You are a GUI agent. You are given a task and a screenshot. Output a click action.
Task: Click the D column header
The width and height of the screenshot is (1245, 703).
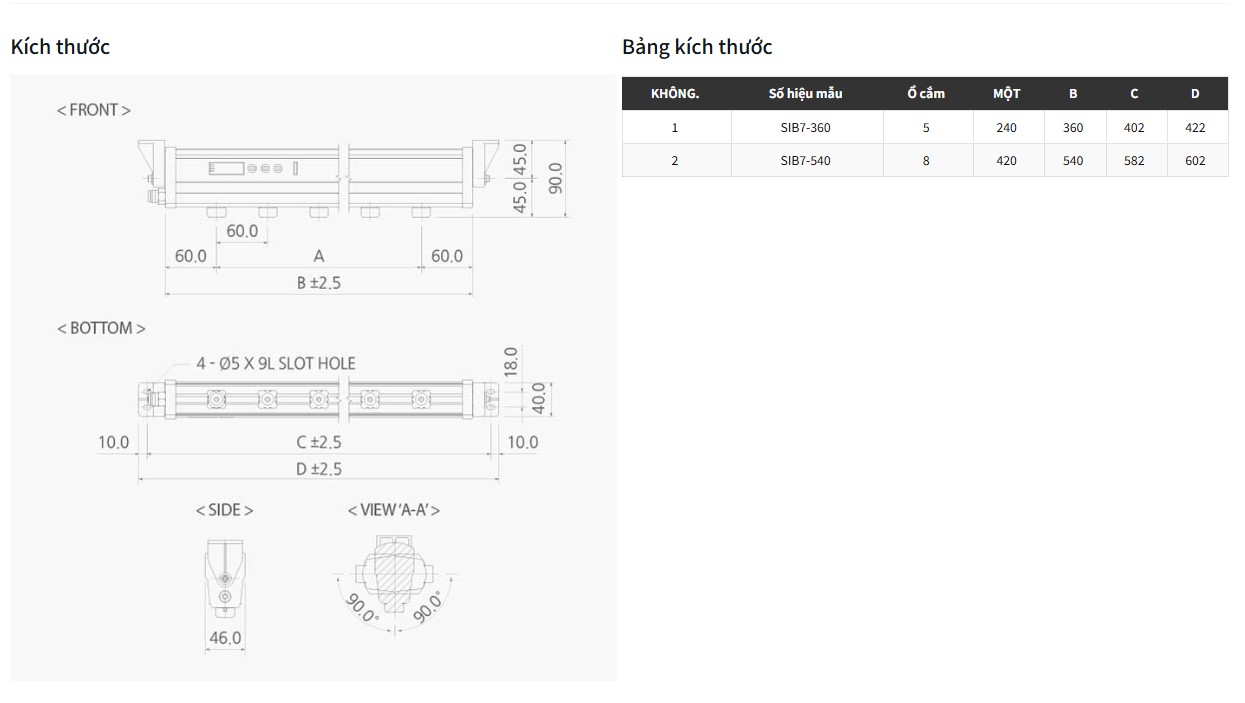1195,93
